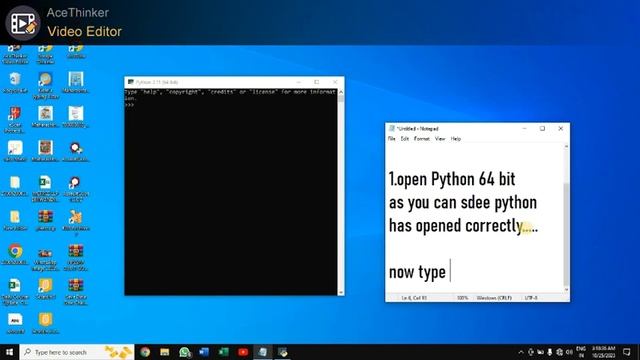Click the line 'as you can sdee python'
The width and height of the screenshot is (640, 360).
point(462,202)
